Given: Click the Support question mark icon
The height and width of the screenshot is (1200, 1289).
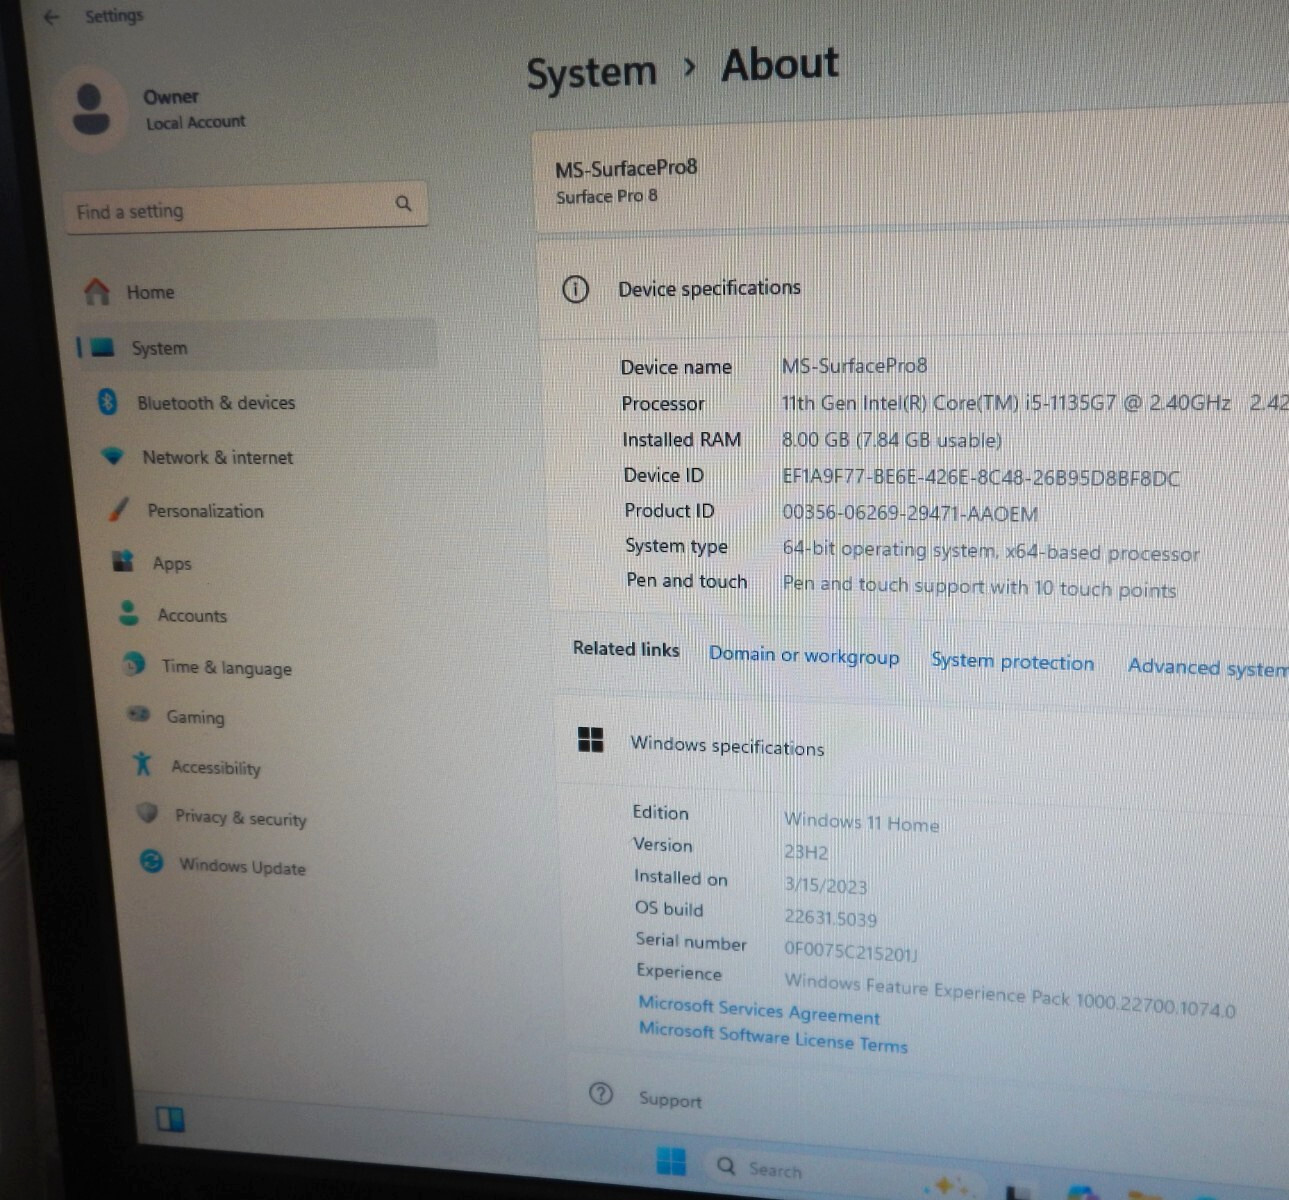Looking at the screenshot, I should [x=601, y=1093].
